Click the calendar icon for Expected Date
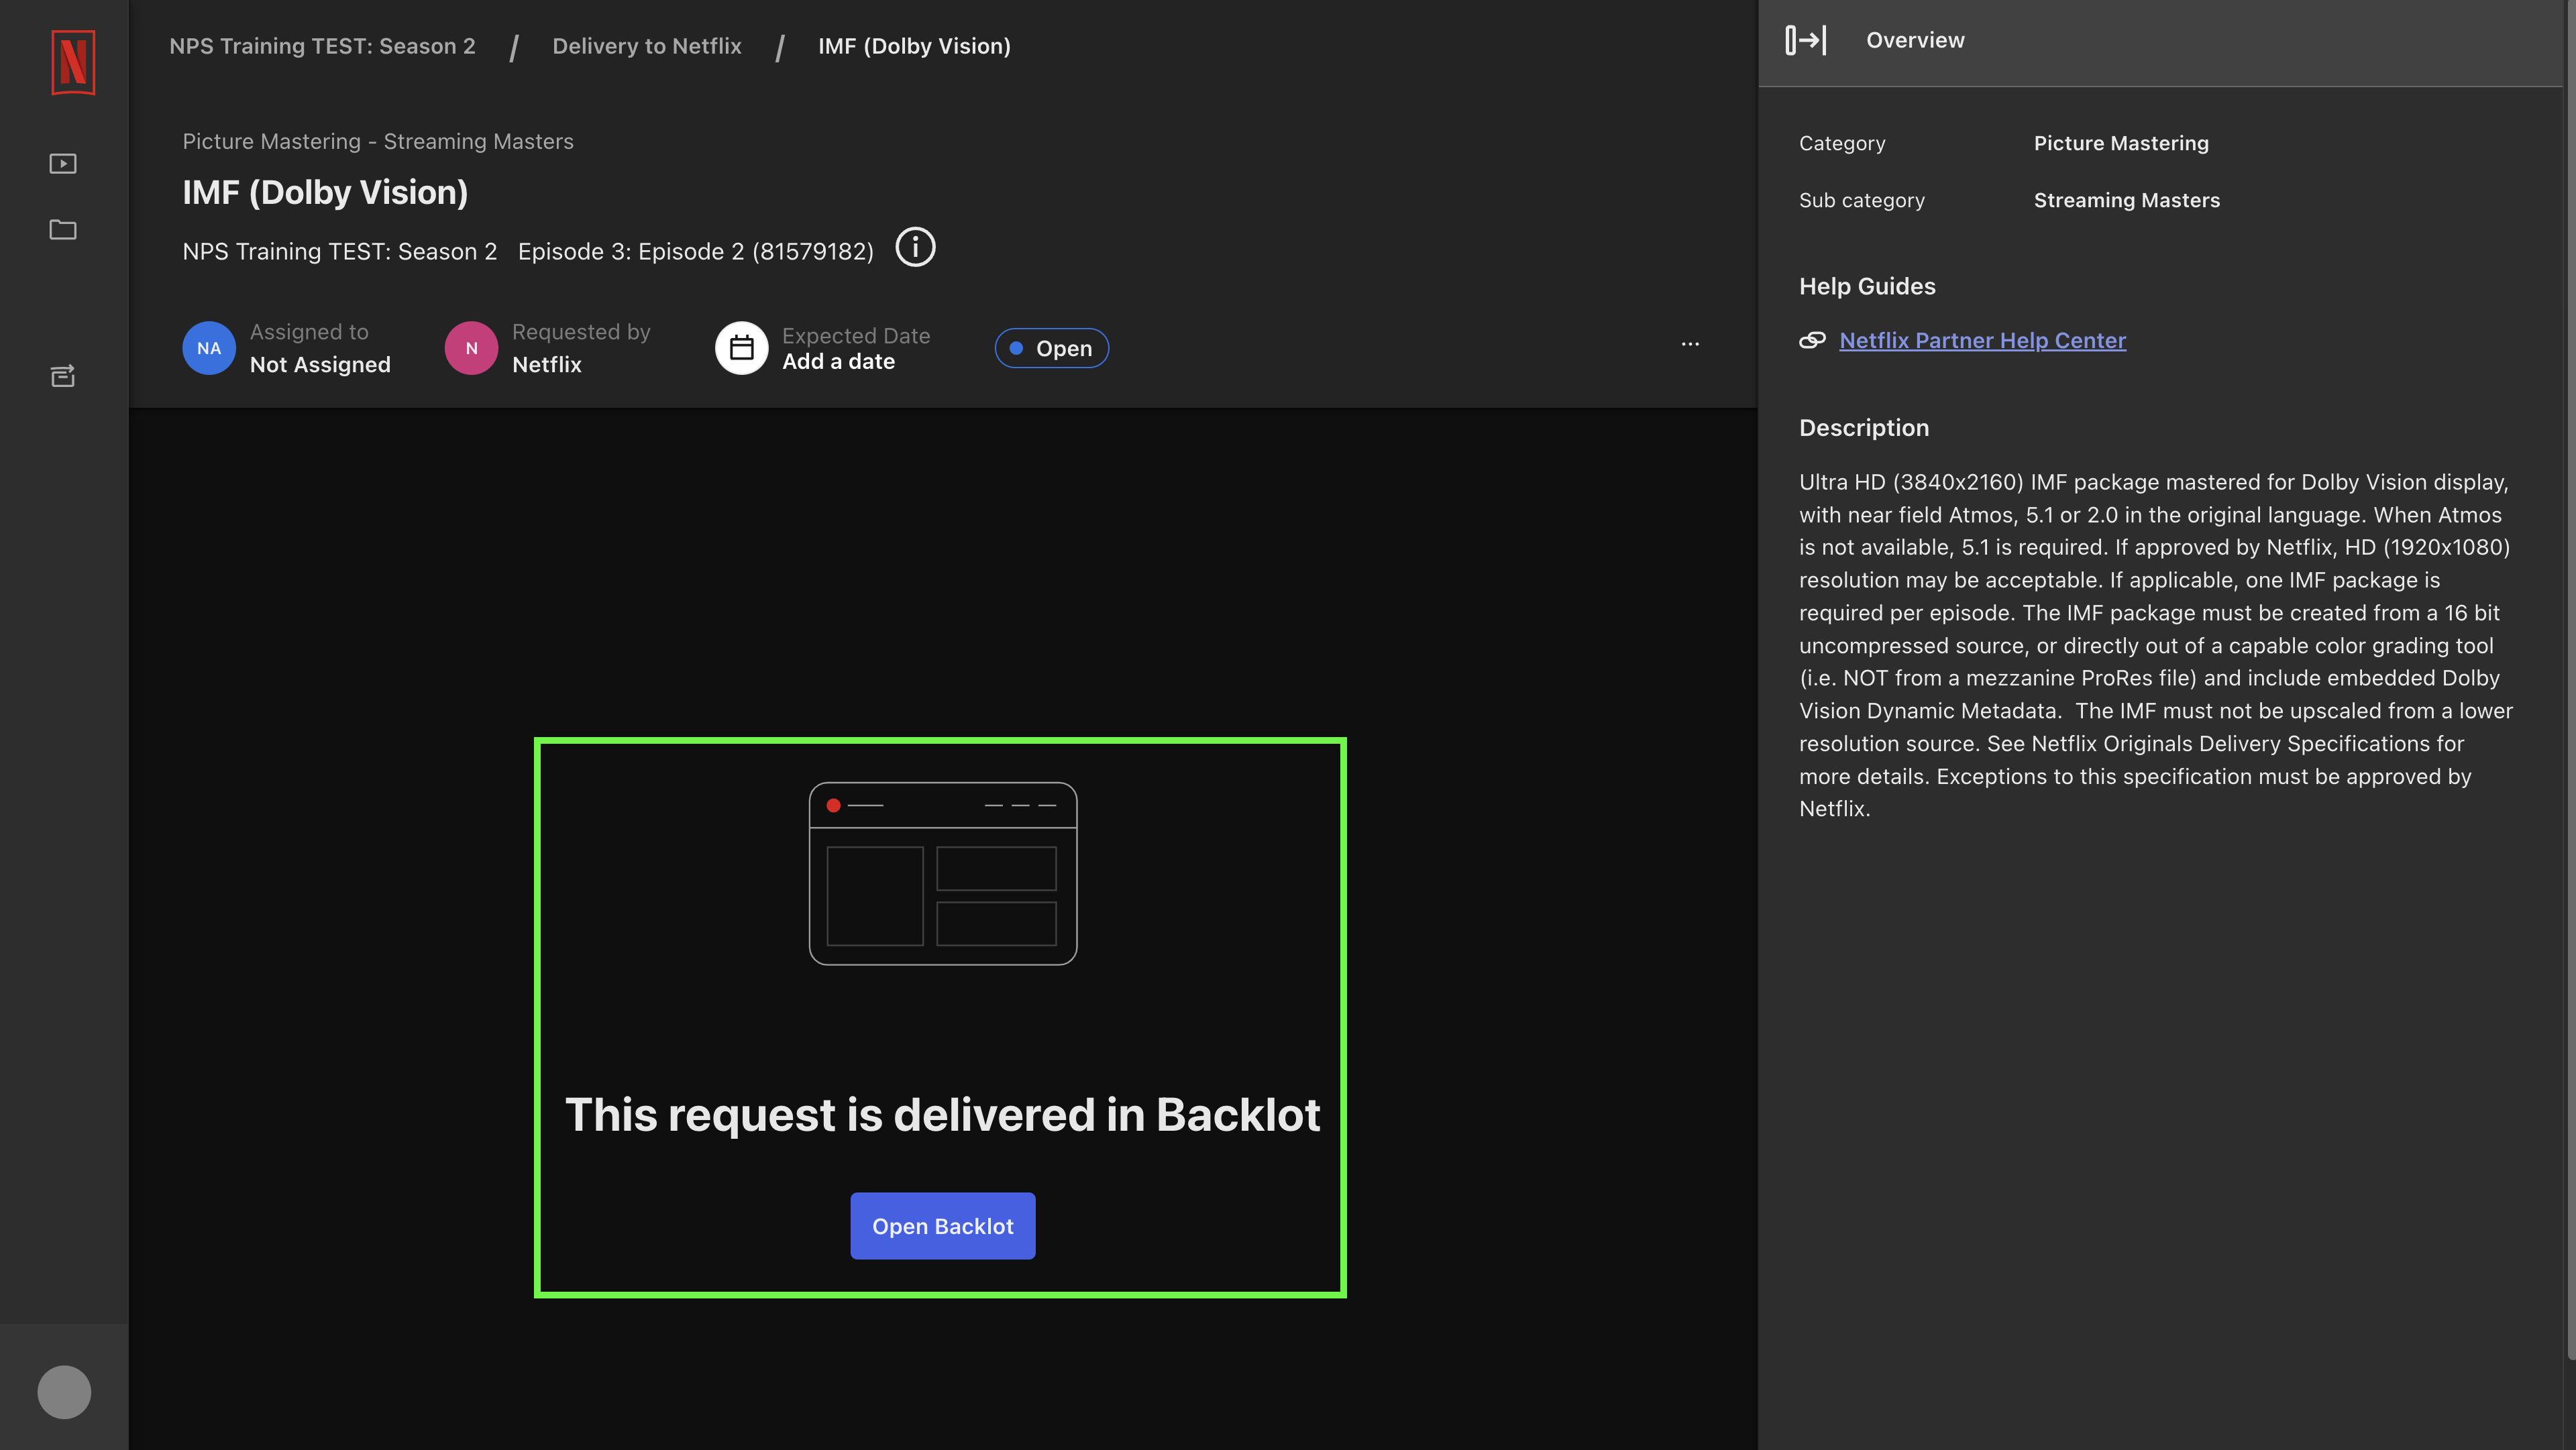The width and height of the screenshot is (2576, 1450). pos(741,348)
